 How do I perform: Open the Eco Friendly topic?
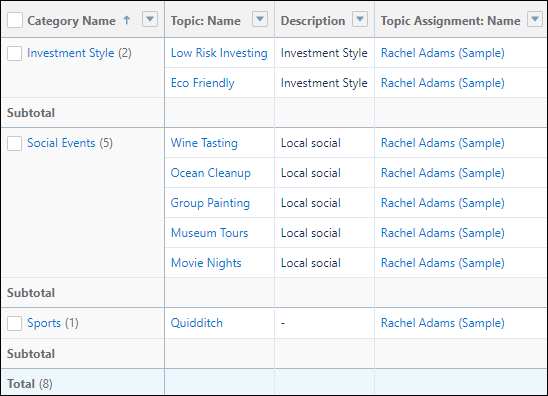point(203,83)
